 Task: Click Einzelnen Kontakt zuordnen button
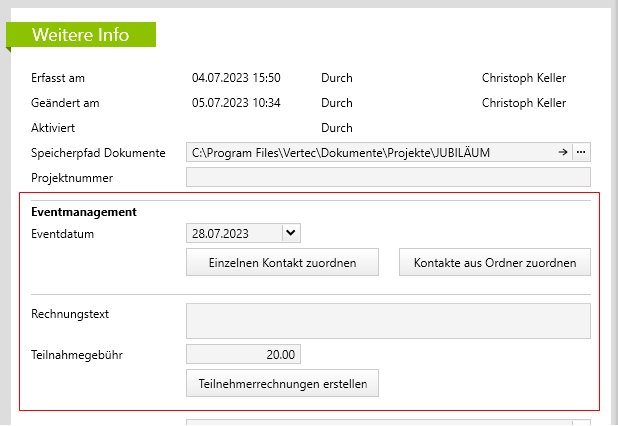(282, 262)
